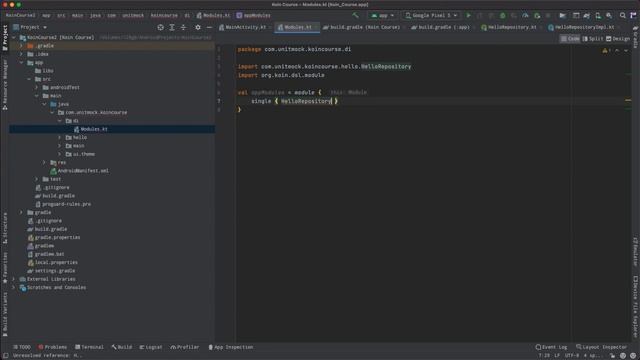Screen dimensions: 640x360
Task: Hide the Project panel with minus icon
Action: click(x=209, y=27)
